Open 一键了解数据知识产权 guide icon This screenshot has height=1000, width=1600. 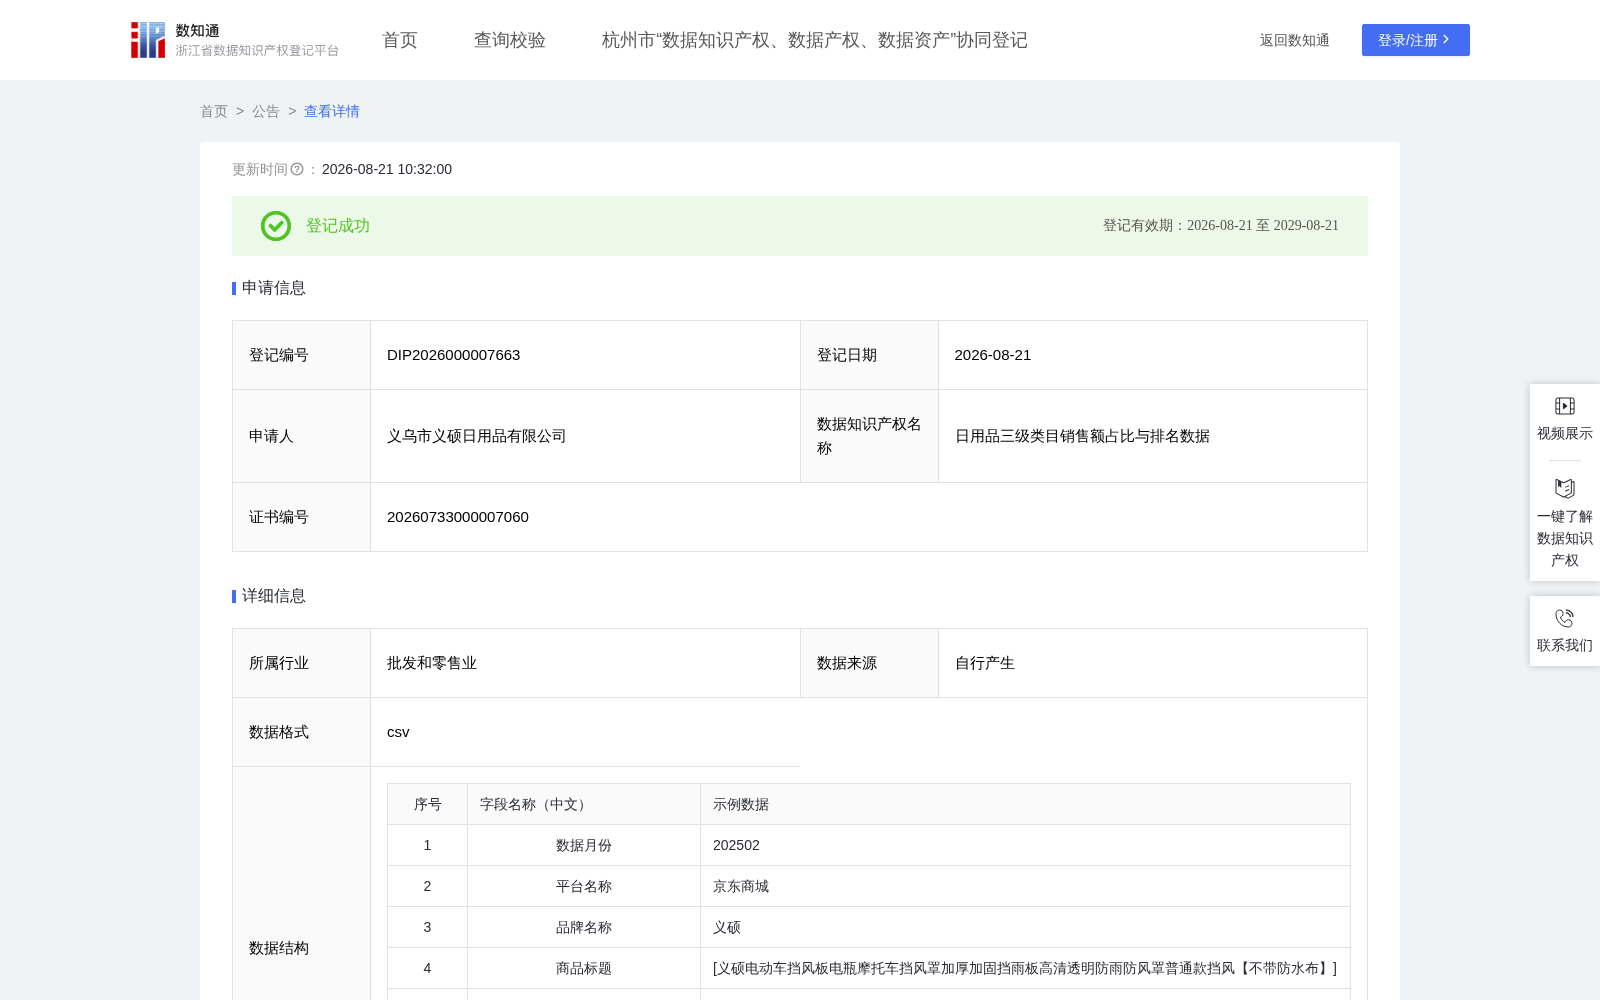pyautogui.click(x=1565, y=488)
